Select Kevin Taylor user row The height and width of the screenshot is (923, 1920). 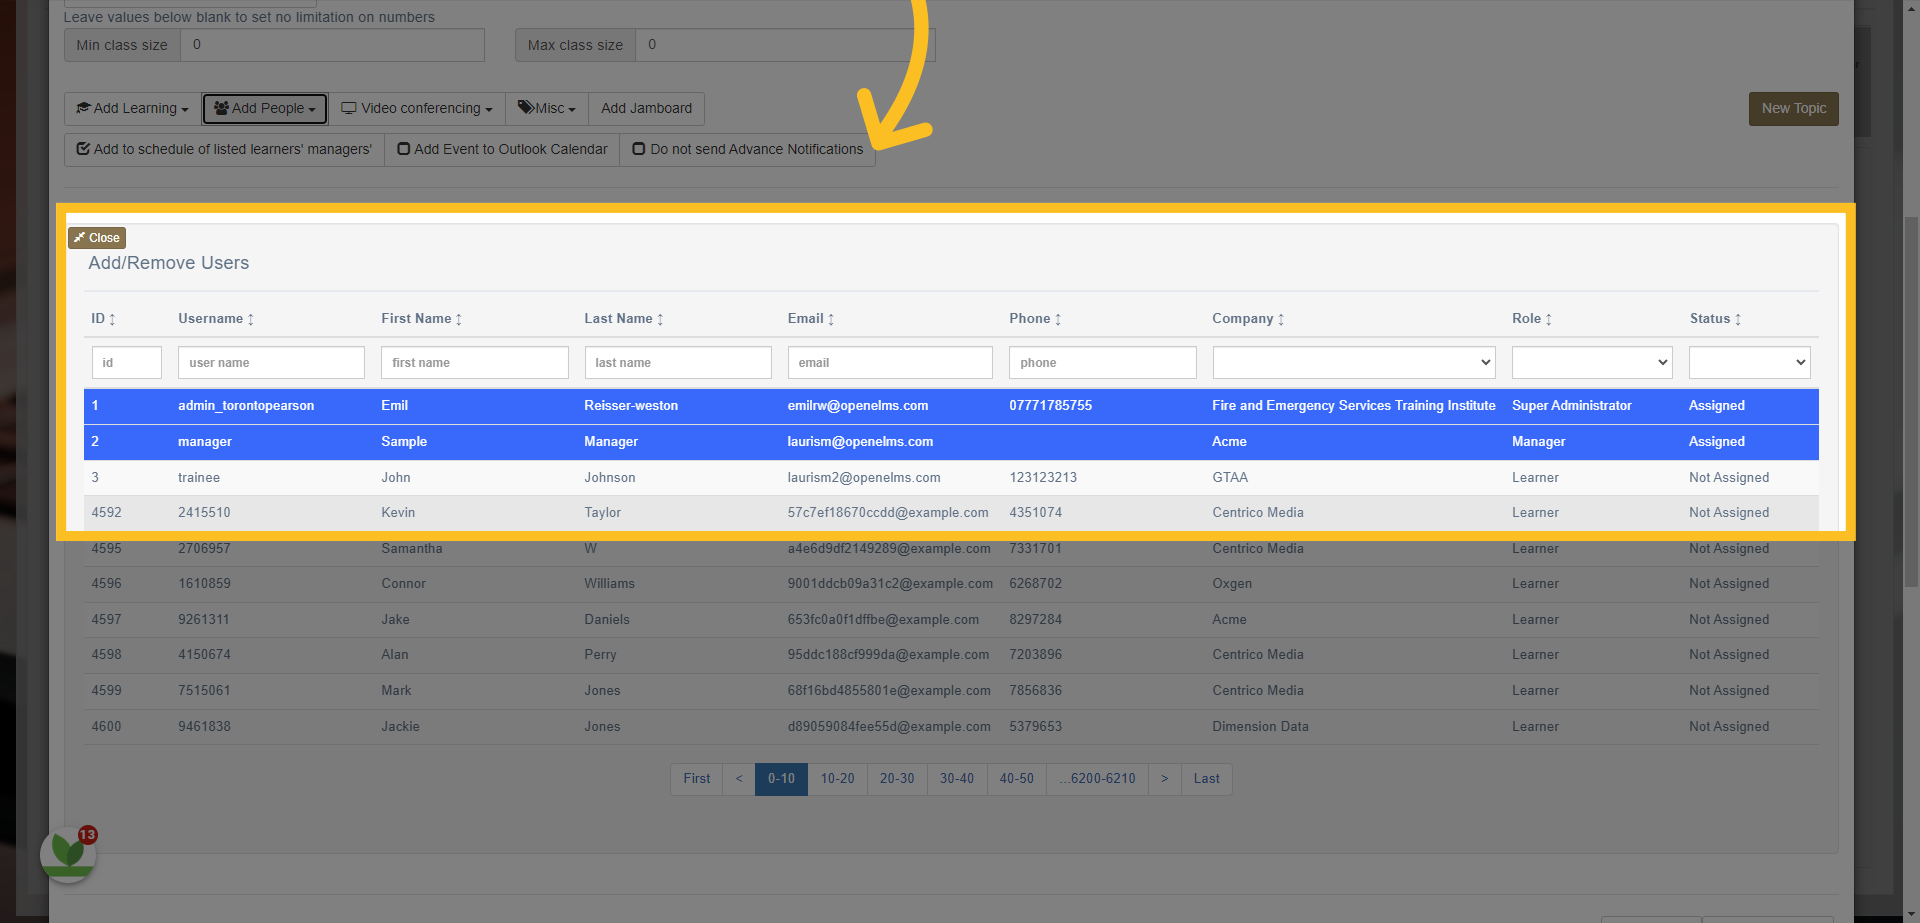[x=951, y=513]
